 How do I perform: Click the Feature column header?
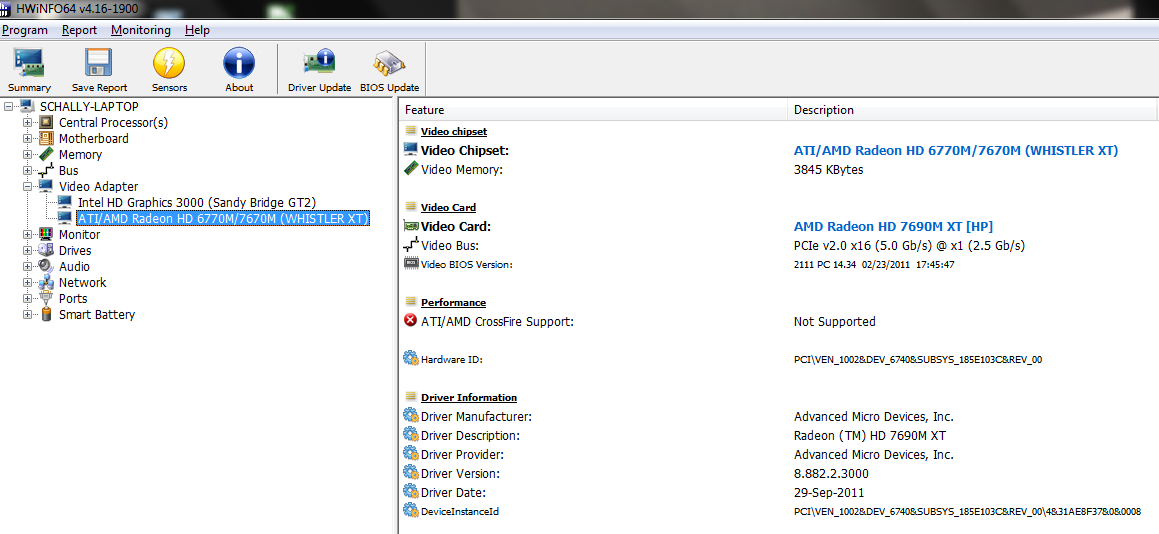tap(594, 109)
